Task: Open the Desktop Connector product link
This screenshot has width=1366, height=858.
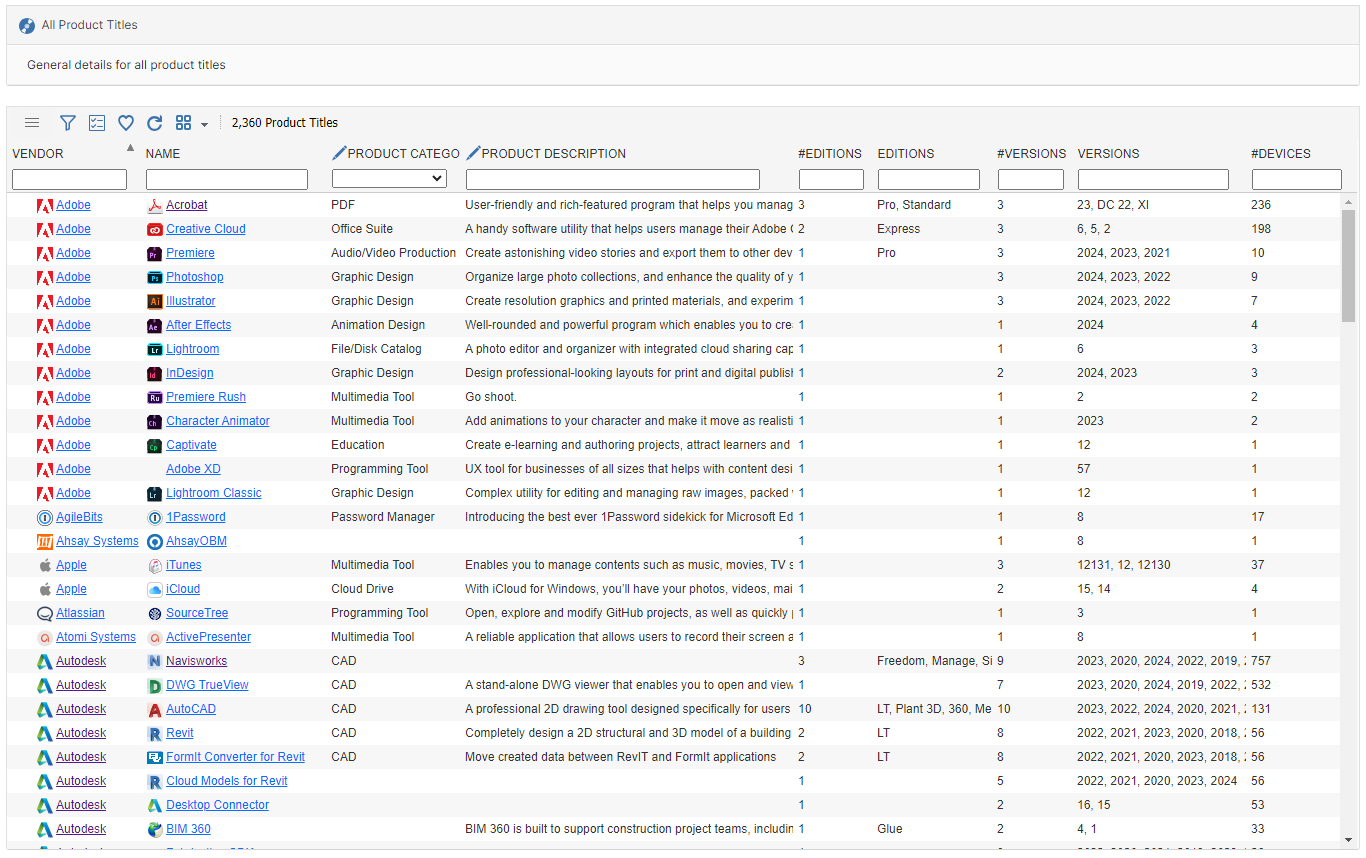Action: (217, 805)
